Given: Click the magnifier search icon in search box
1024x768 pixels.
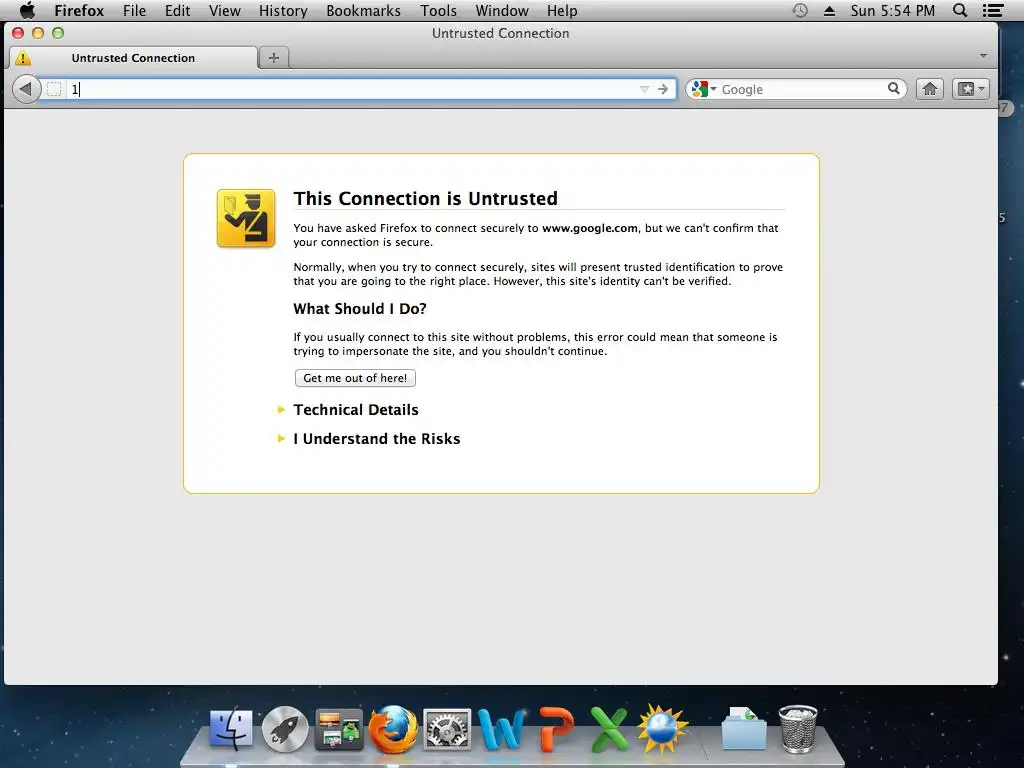Looking at the screenshot, I should pyautogui.click(x=894, y=88).
